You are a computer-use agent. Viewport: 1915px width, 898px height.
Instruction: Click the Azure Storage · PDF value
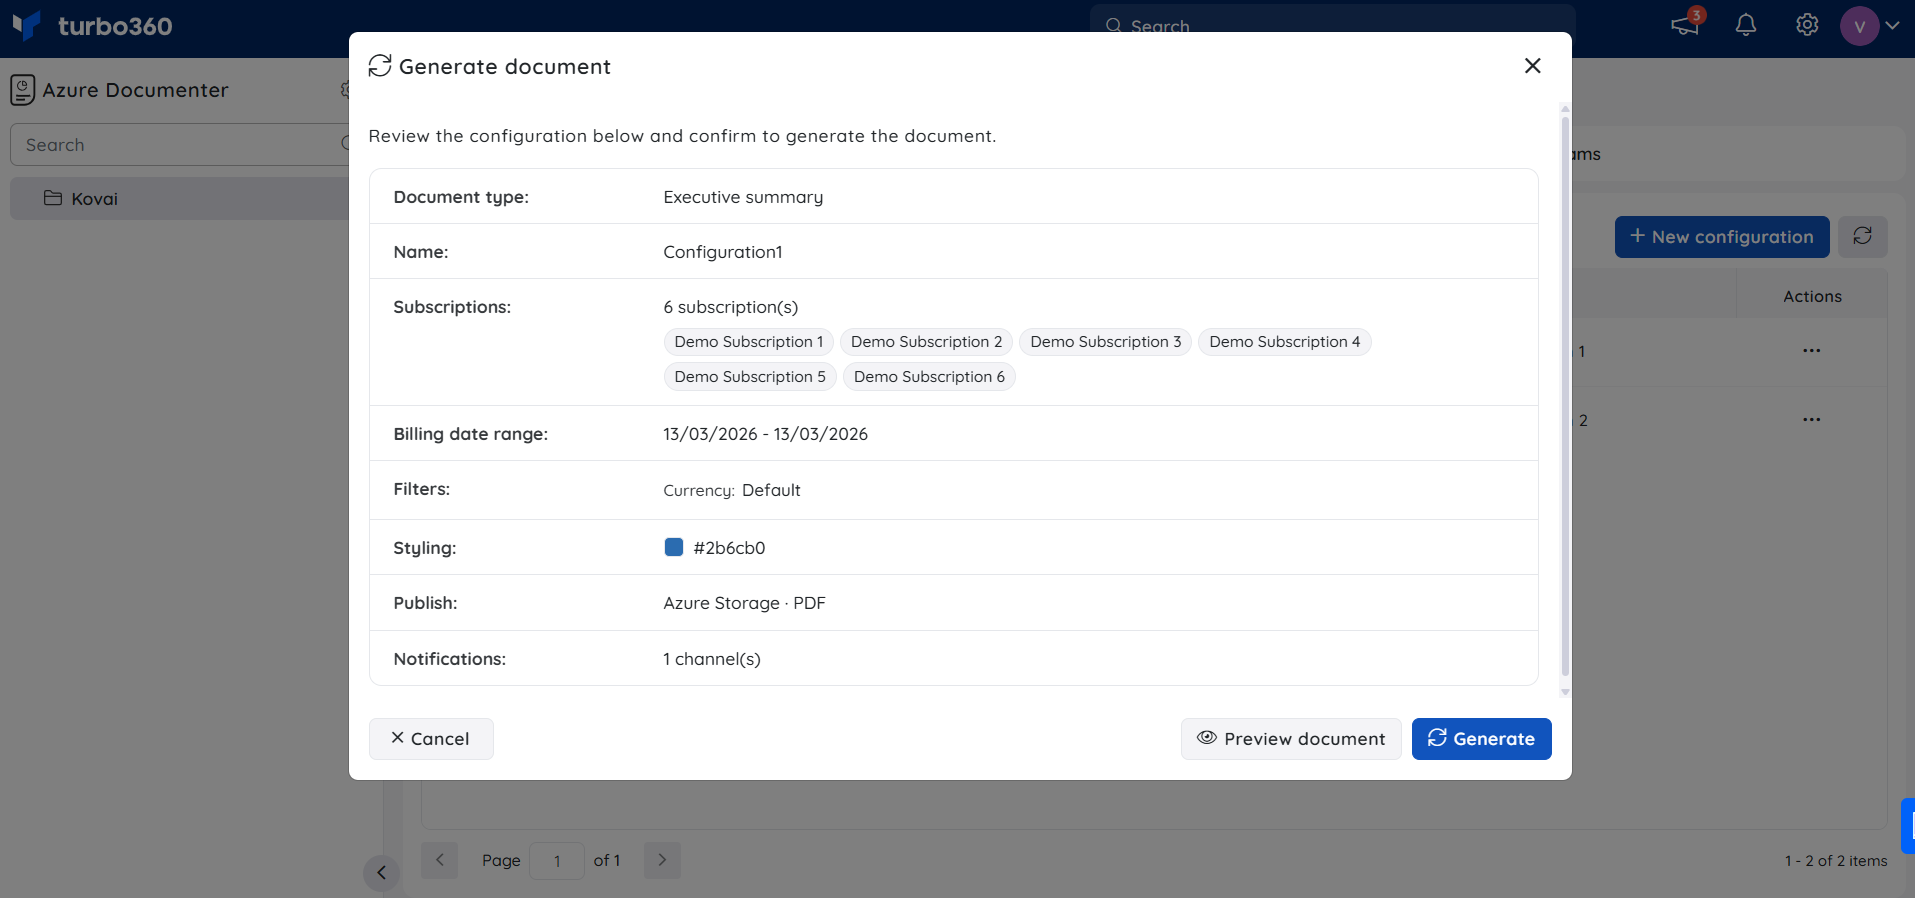pos(744,603)
